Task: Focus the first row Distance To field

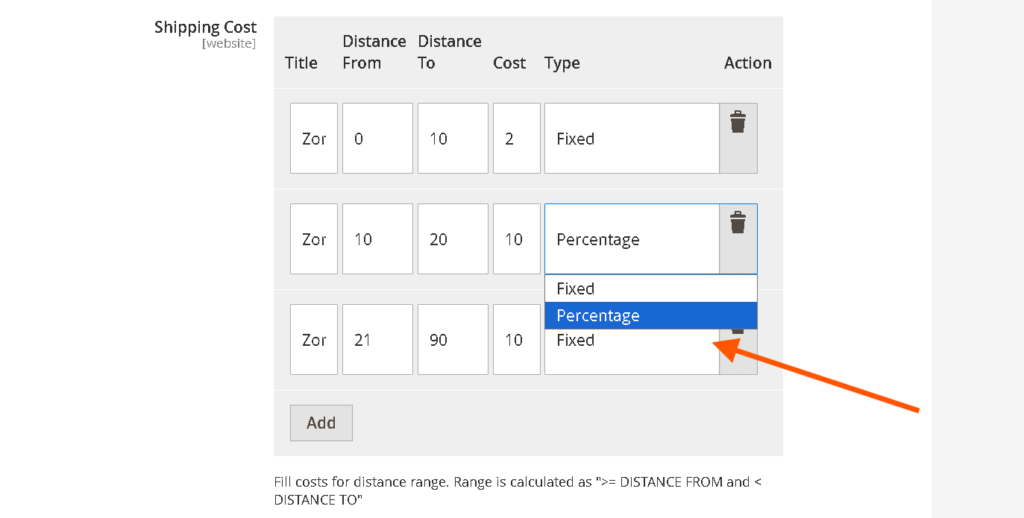Action: point(452,139)
